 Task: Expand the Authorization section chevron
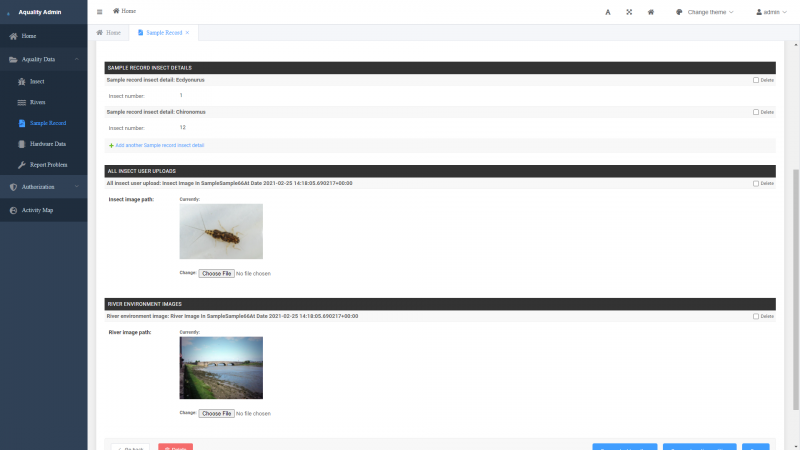77,187
